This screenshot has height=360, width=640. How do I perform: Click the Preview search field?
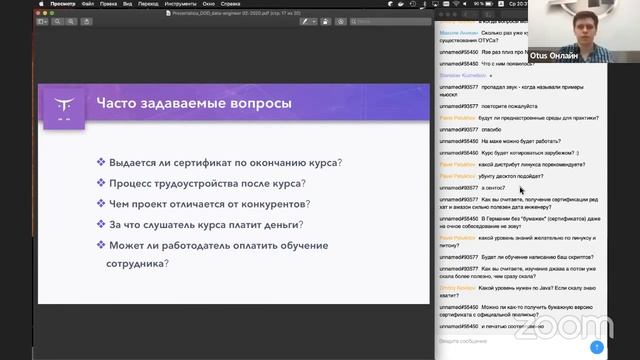[x=391, y=21]
